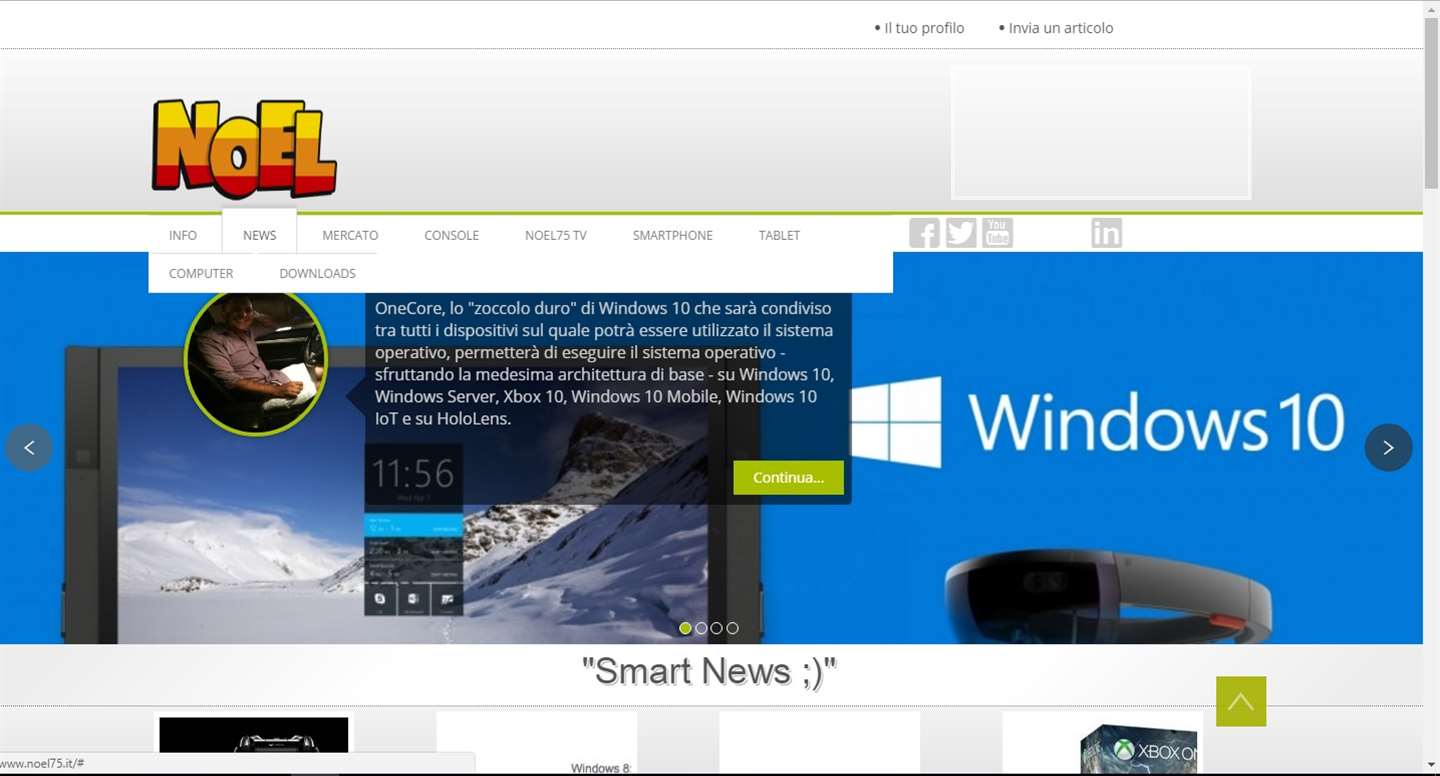Screen dimensions: 1440x776
Task: Click the OneCore slide description text
Action: coord(604,363)
